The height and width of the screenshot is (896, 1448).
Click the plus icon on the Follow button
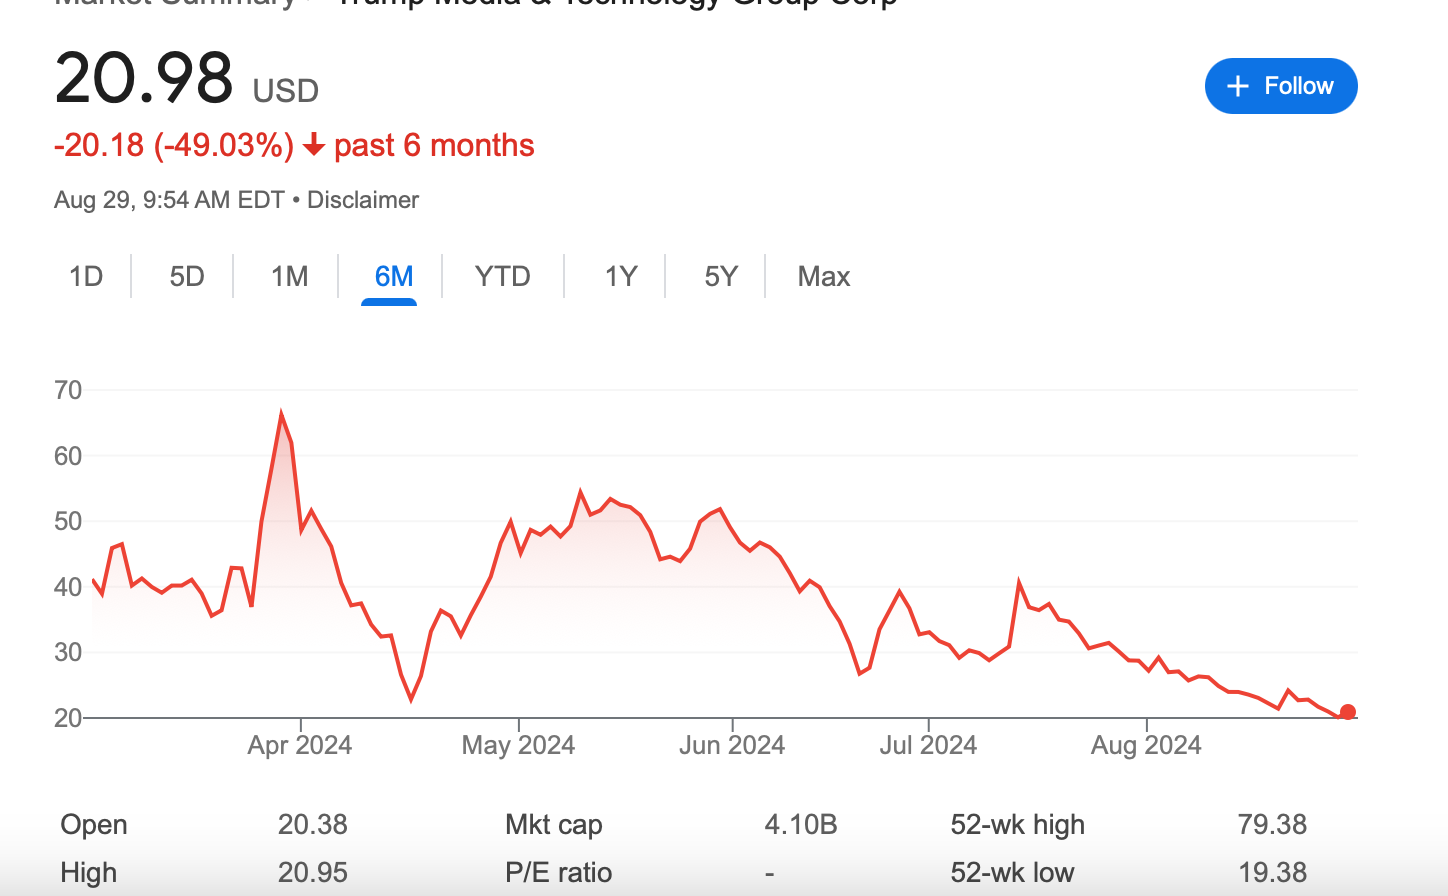(x=1237, y=86)
